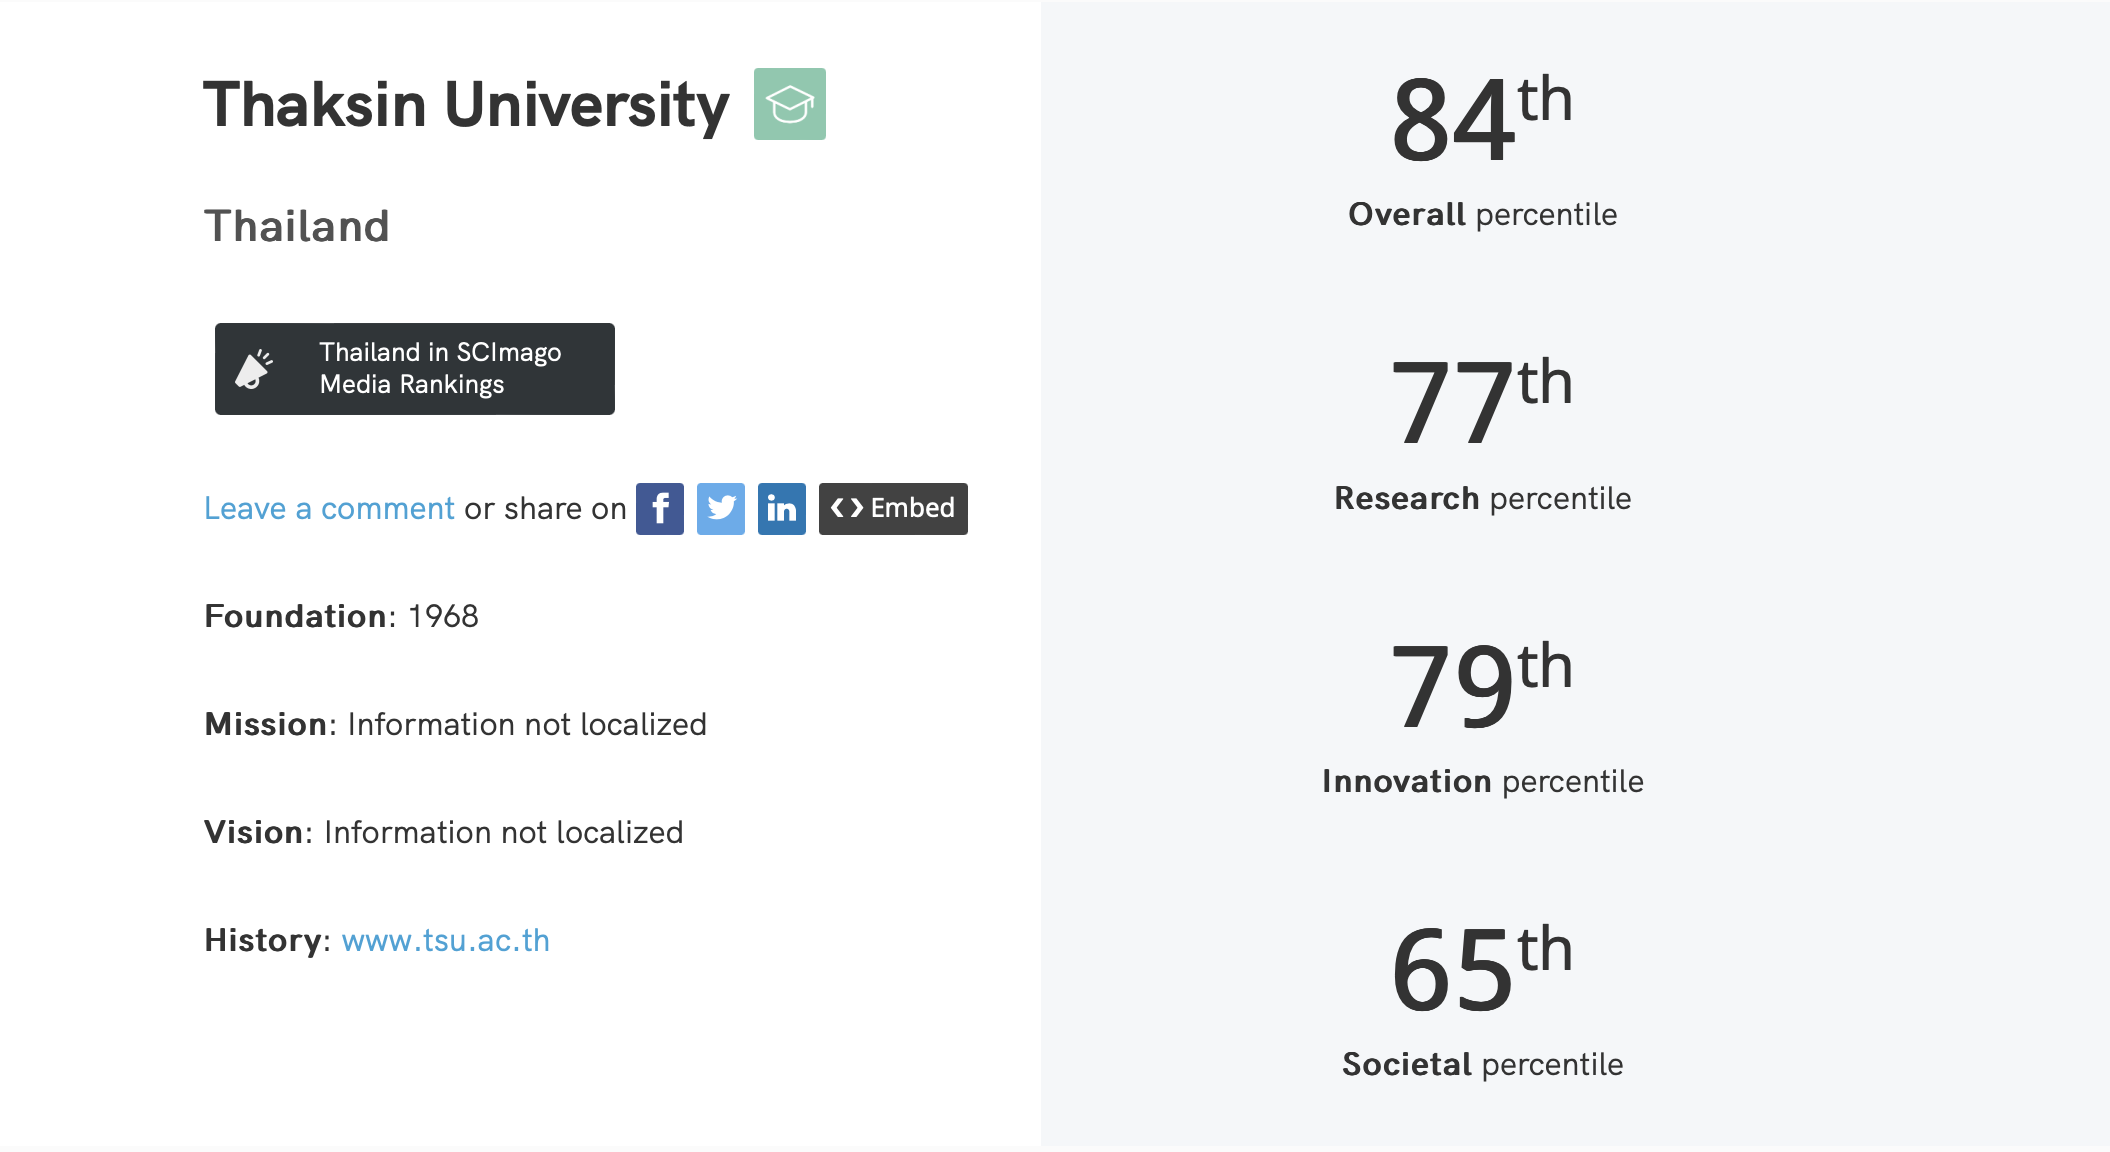Select the 65th Societal percentile figure
Viewport: 2110px width, 1152px height.
pos(1481,969)
